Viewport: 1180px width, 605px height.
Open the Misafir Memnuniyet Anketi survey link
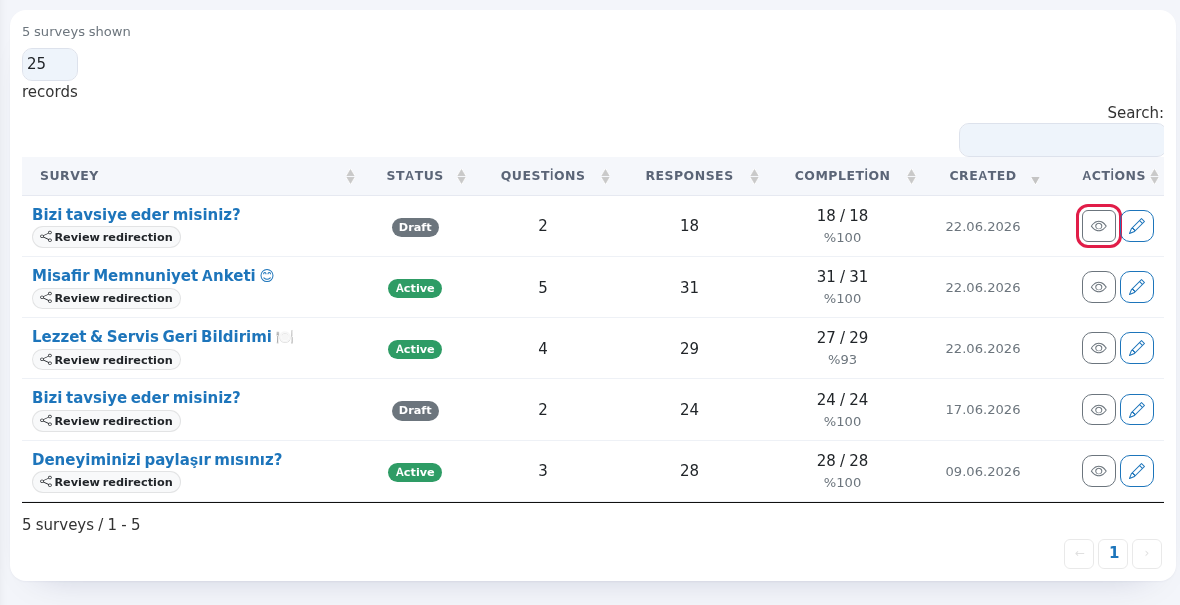pos(153,275)
